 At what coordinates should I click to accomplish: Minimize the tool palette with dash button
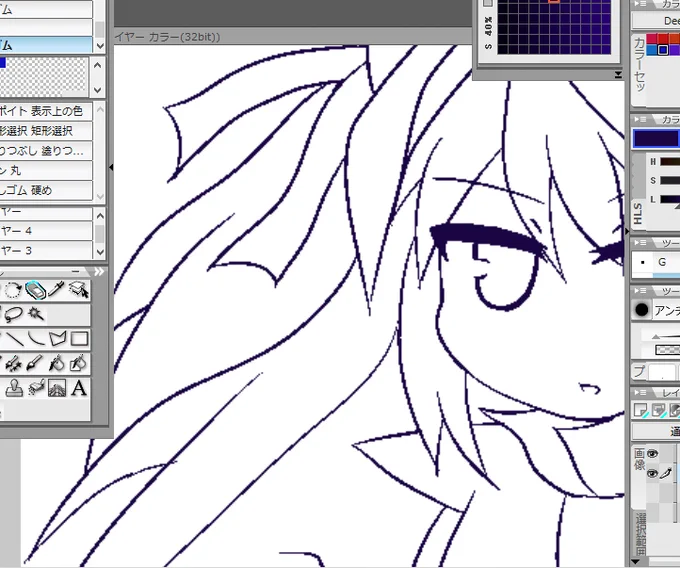[75, 272]
